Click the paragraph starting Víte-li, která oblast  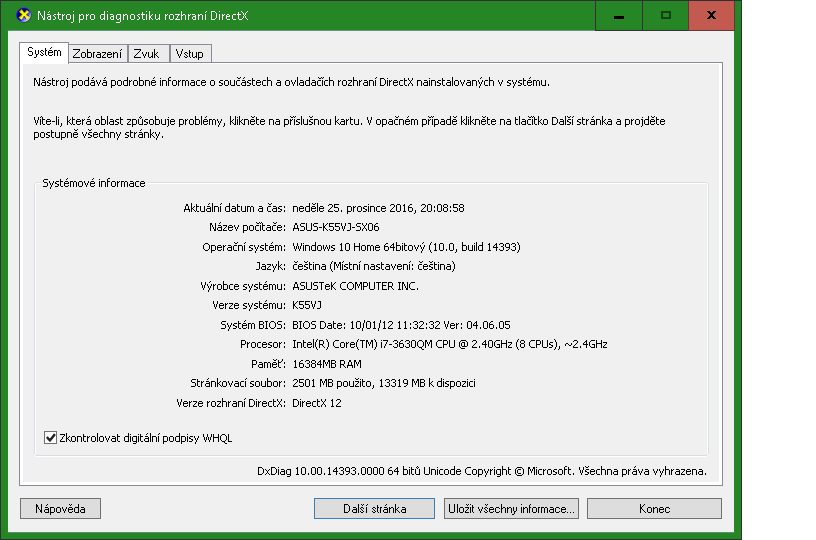click(x=349, y=127)
